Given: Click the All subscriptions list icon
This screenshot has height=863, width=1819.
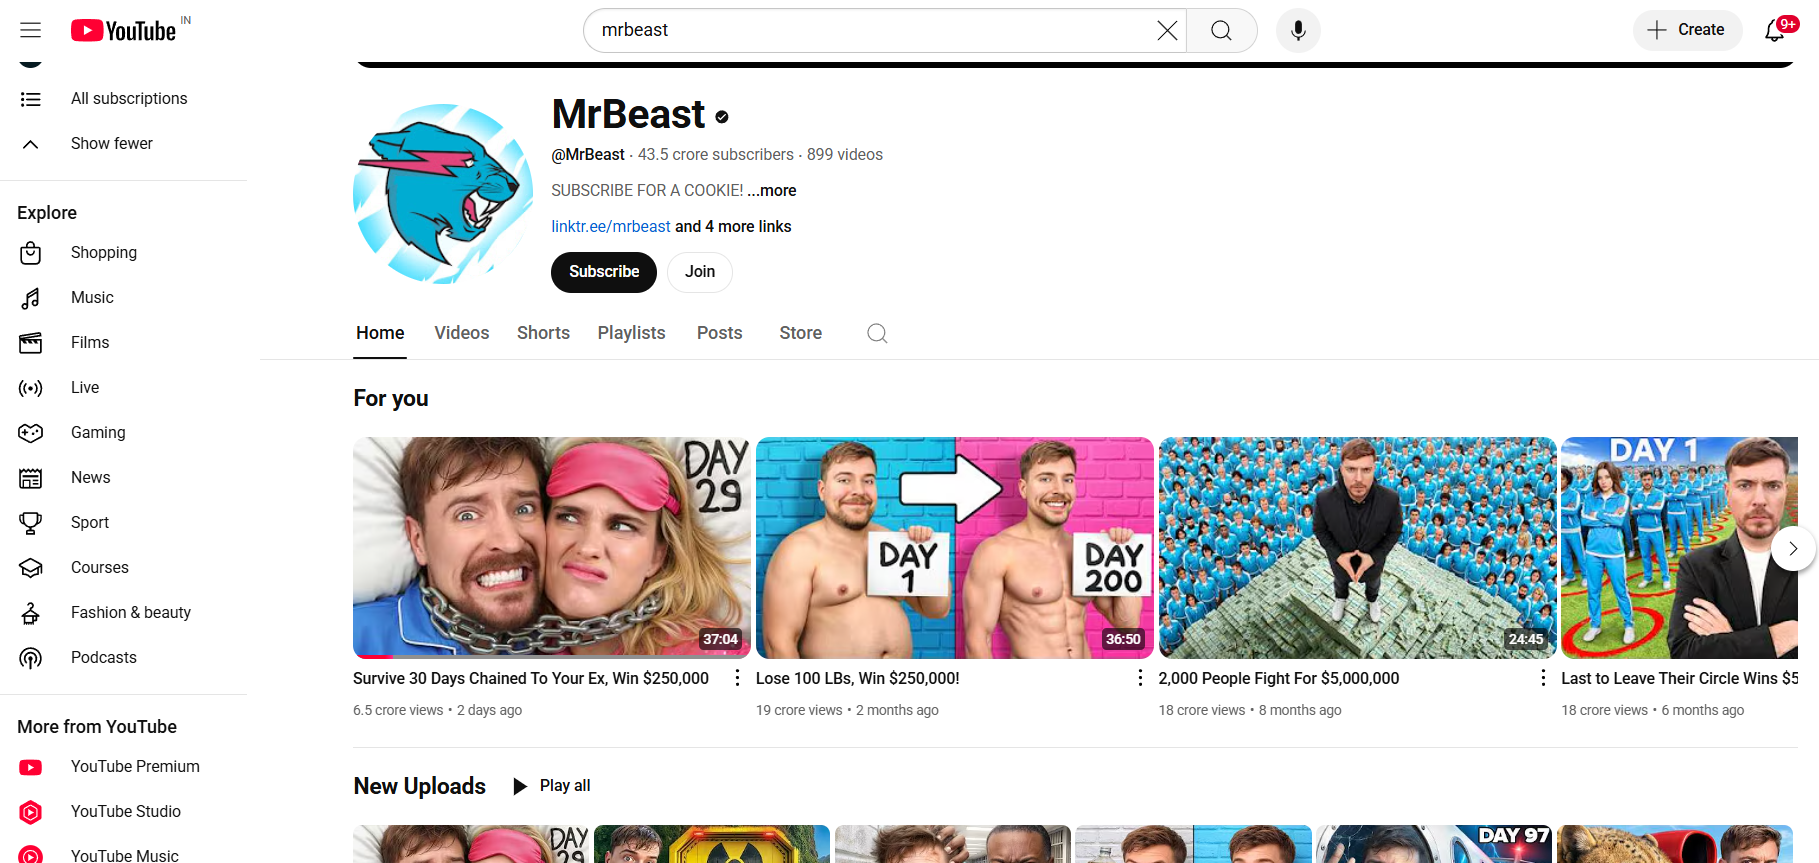Looking at the screenshot, I should click(31, 99).
